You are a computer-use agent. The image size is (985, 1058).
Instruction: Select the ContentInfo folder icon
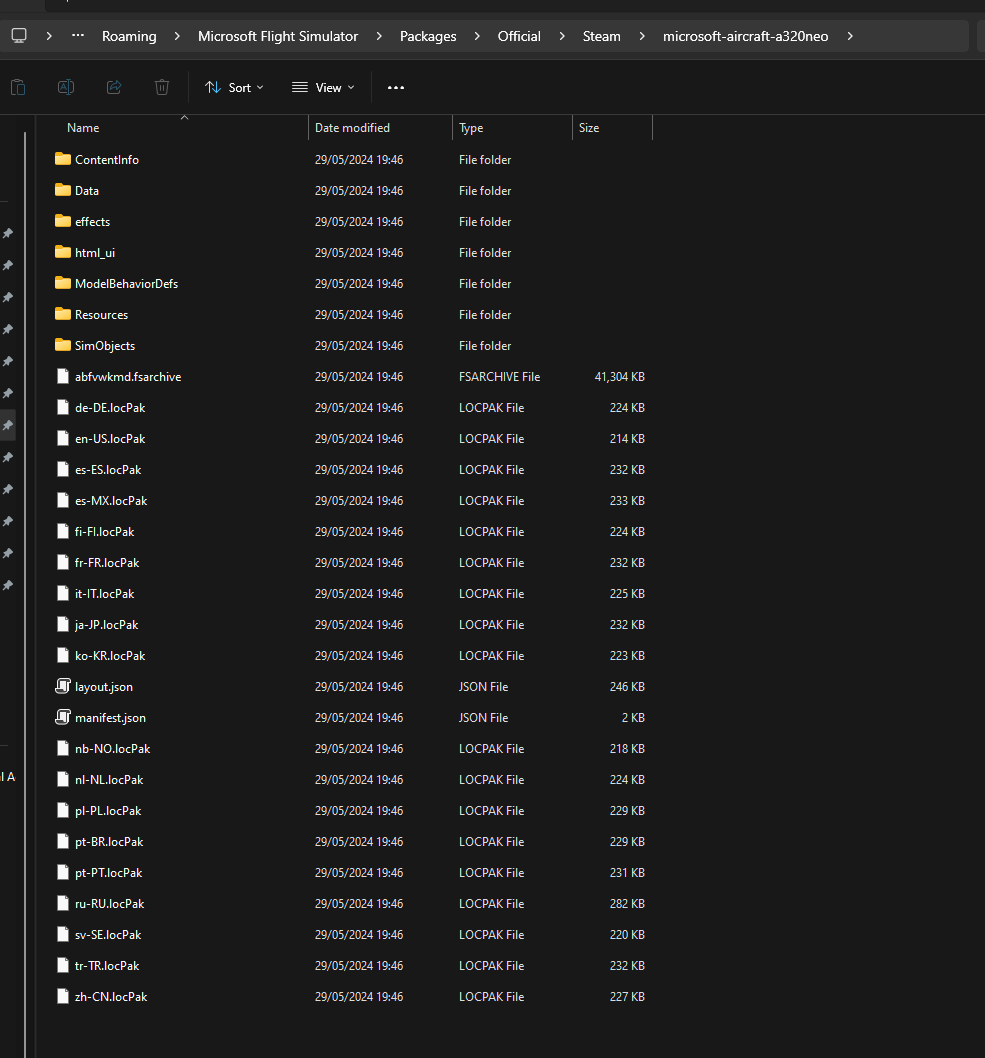coord(63,159)
